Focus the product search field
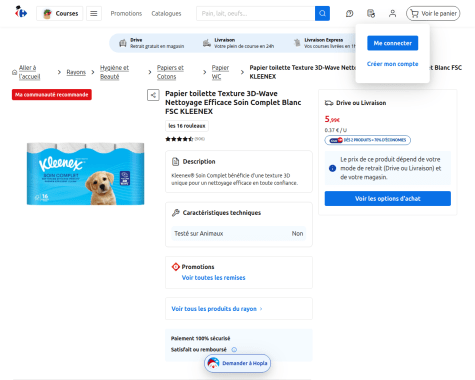The width and height of the screenshot is (475, 380). 256,13
